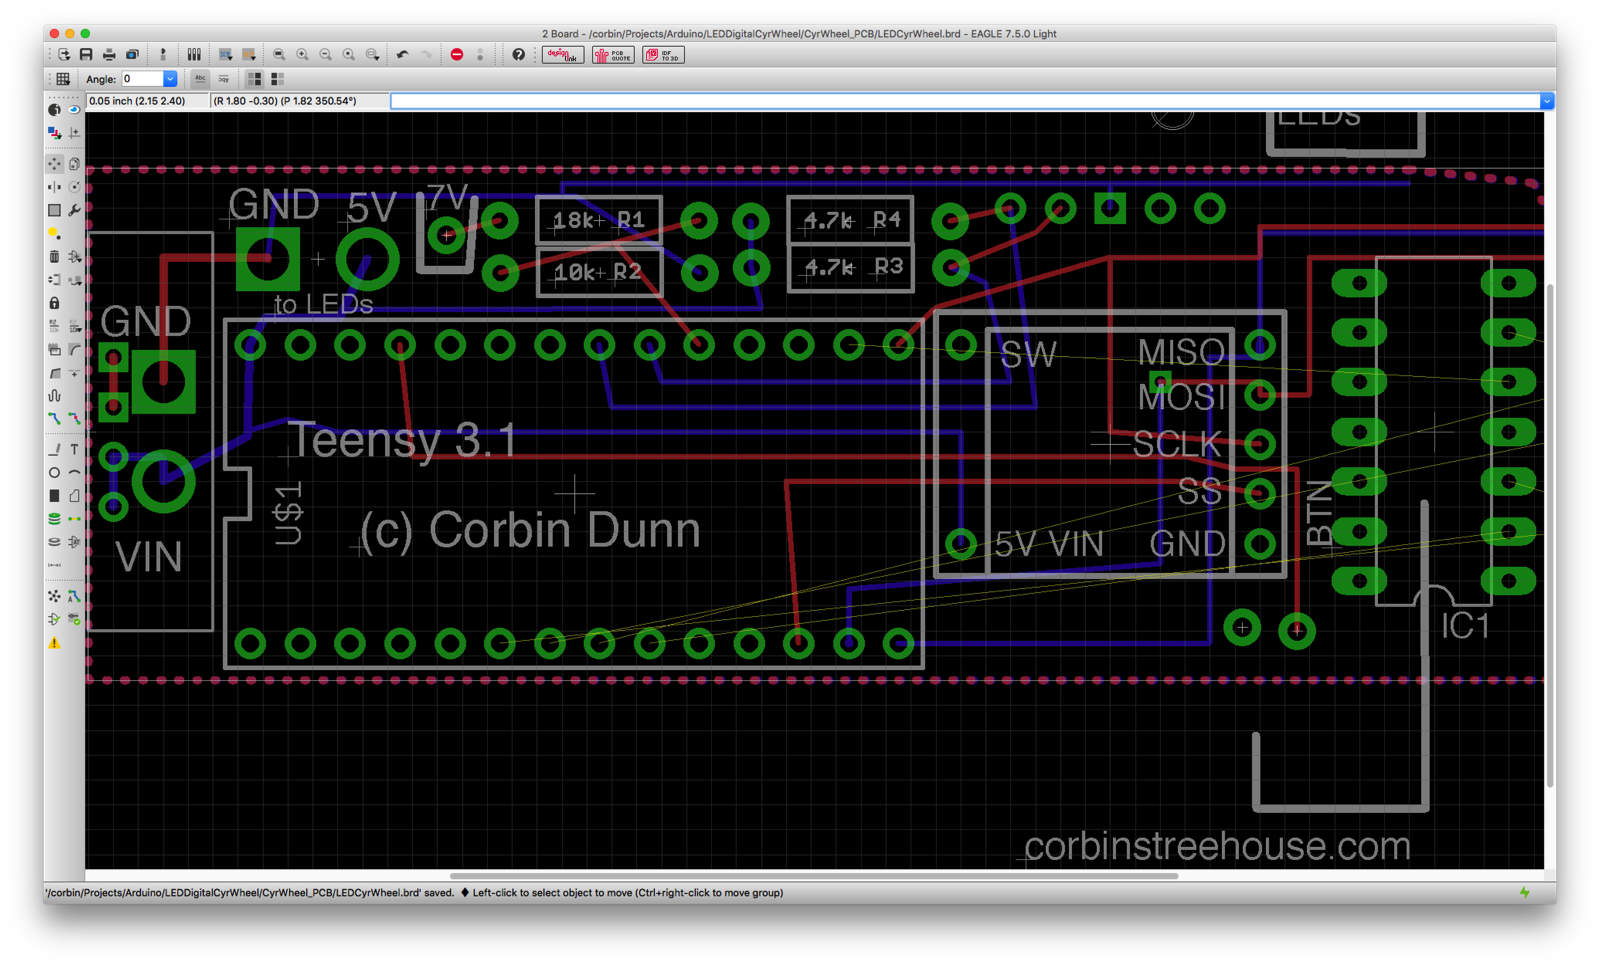Screen dimensions: 1600x966
Task: Select the Hole tool
Action: 54,542
